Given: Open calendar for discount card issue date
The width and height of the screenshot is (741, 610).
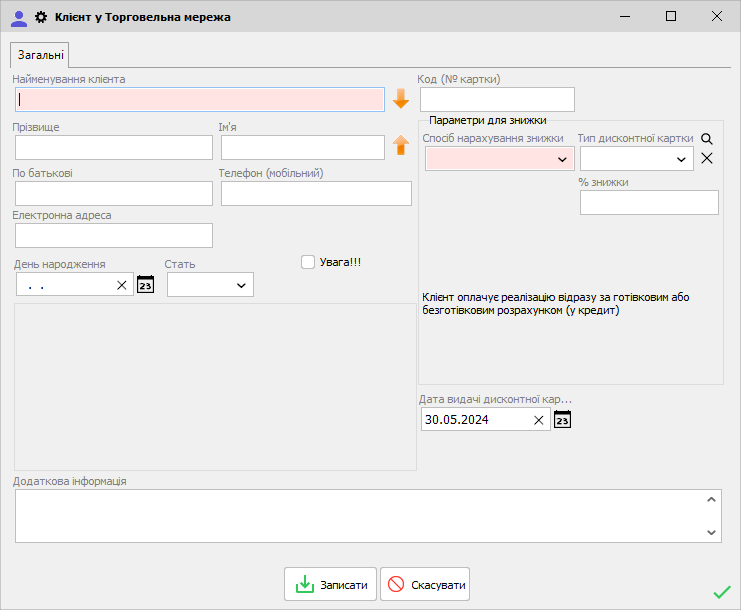Looking at the screenshot, I should (562, 420).
